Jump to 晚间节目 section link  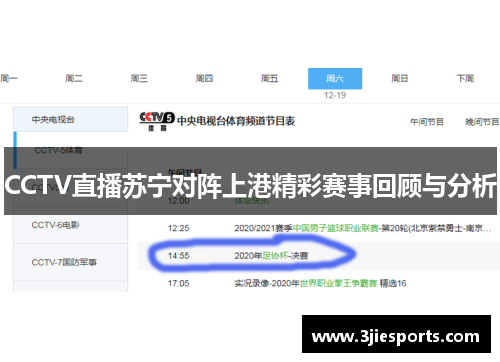pyautogui.click(x=482, y=122)
